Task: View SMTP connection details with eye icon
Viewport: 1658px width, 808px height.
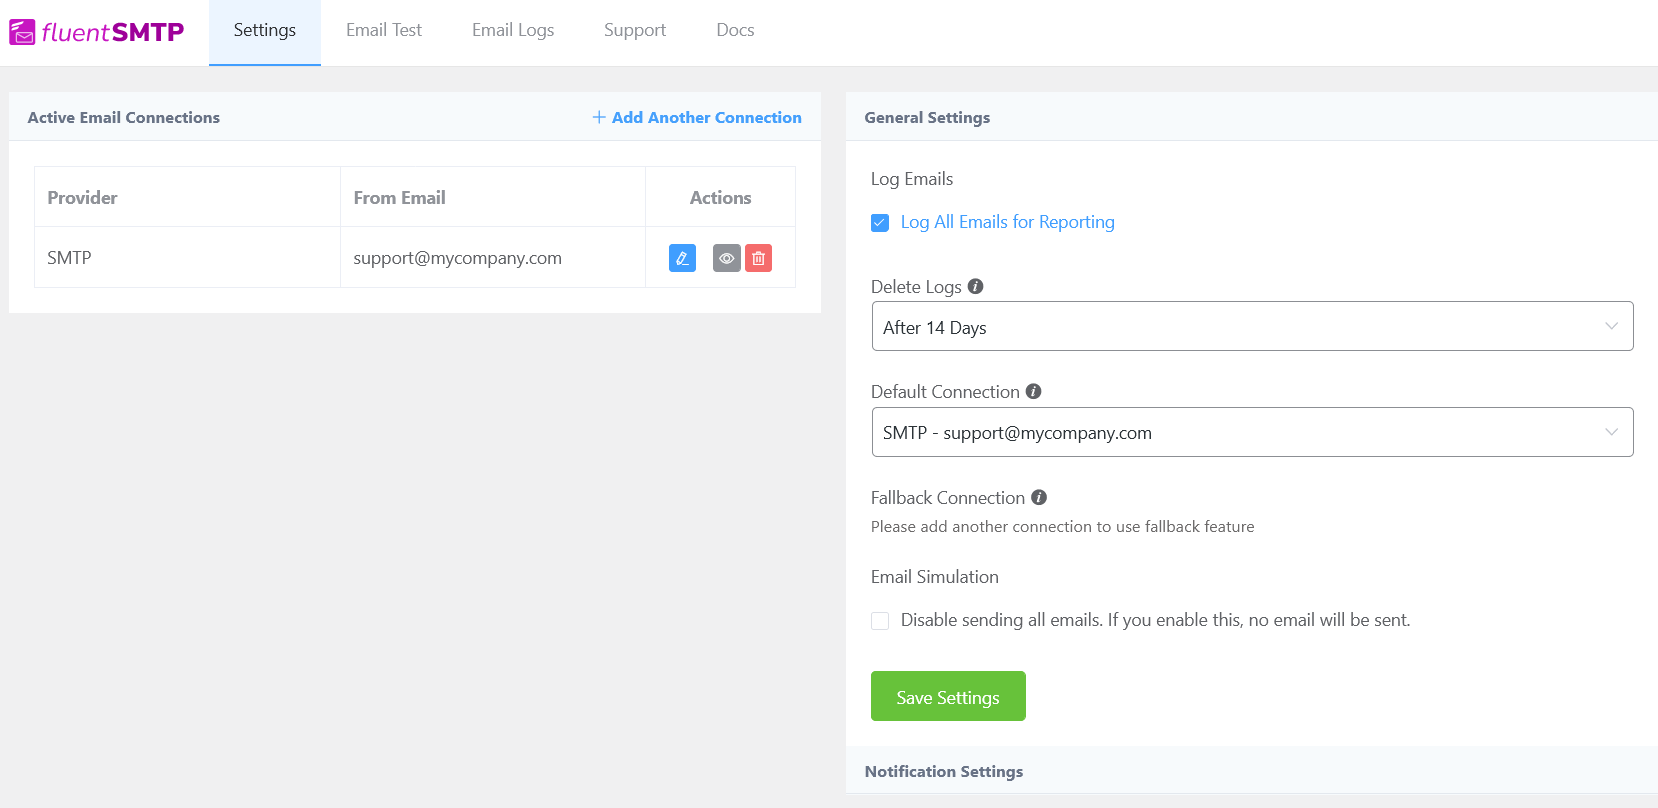Action: [727, 258]
